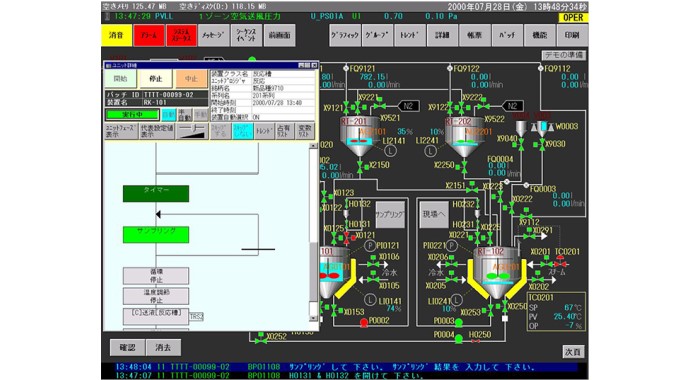
Task: Switch to the トレンド view in top toolbar
Action: tap(410, 35)
